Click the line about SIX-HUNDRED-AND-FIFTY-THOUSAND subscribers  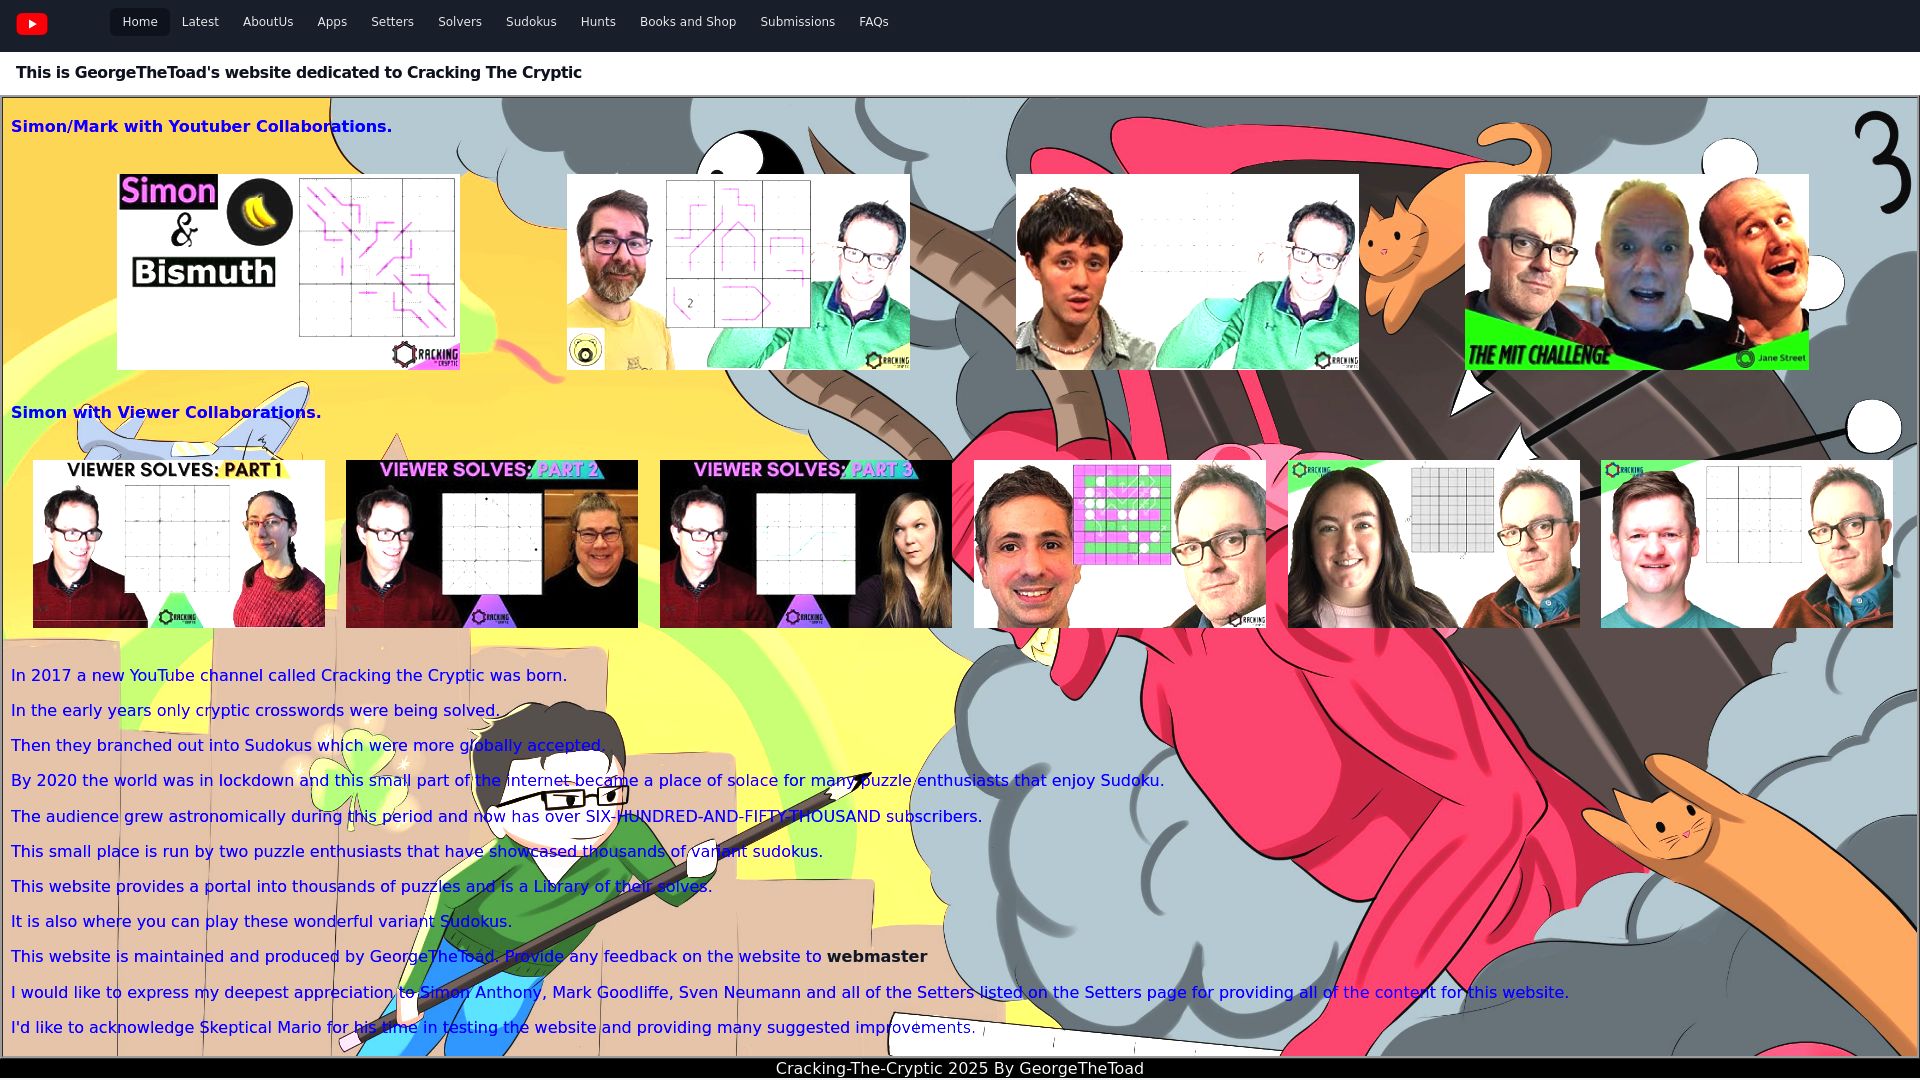click(497, 817)
